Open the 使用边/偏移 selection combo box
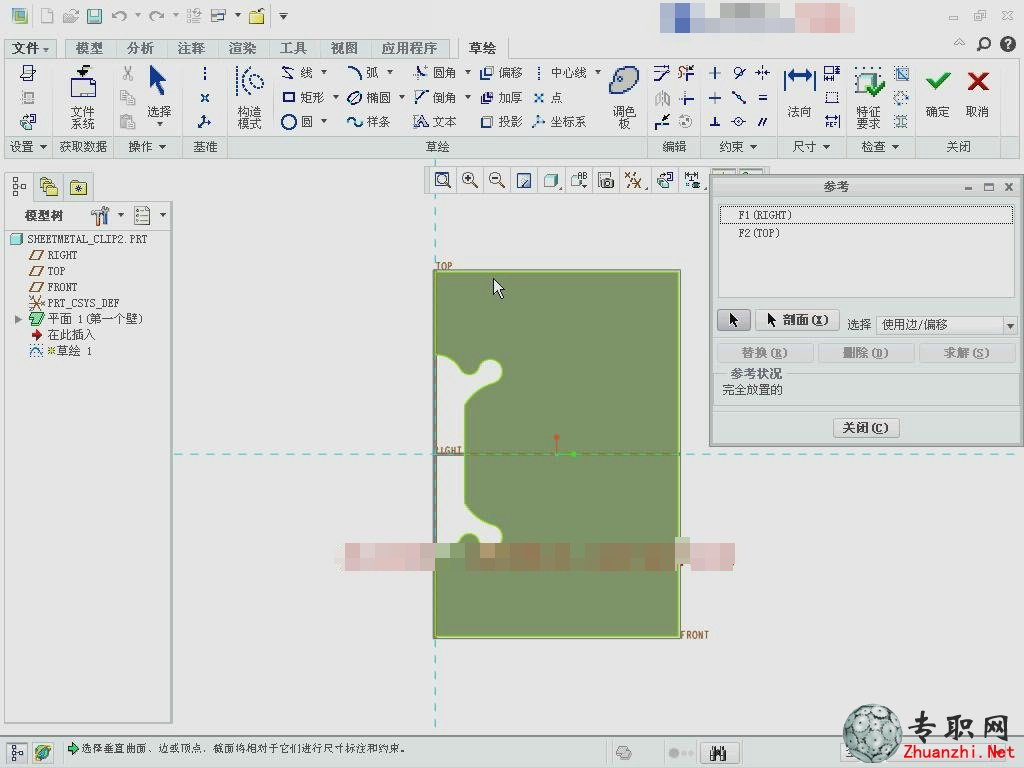This screenshot has width=1024, height=768. tap(946, 325)
